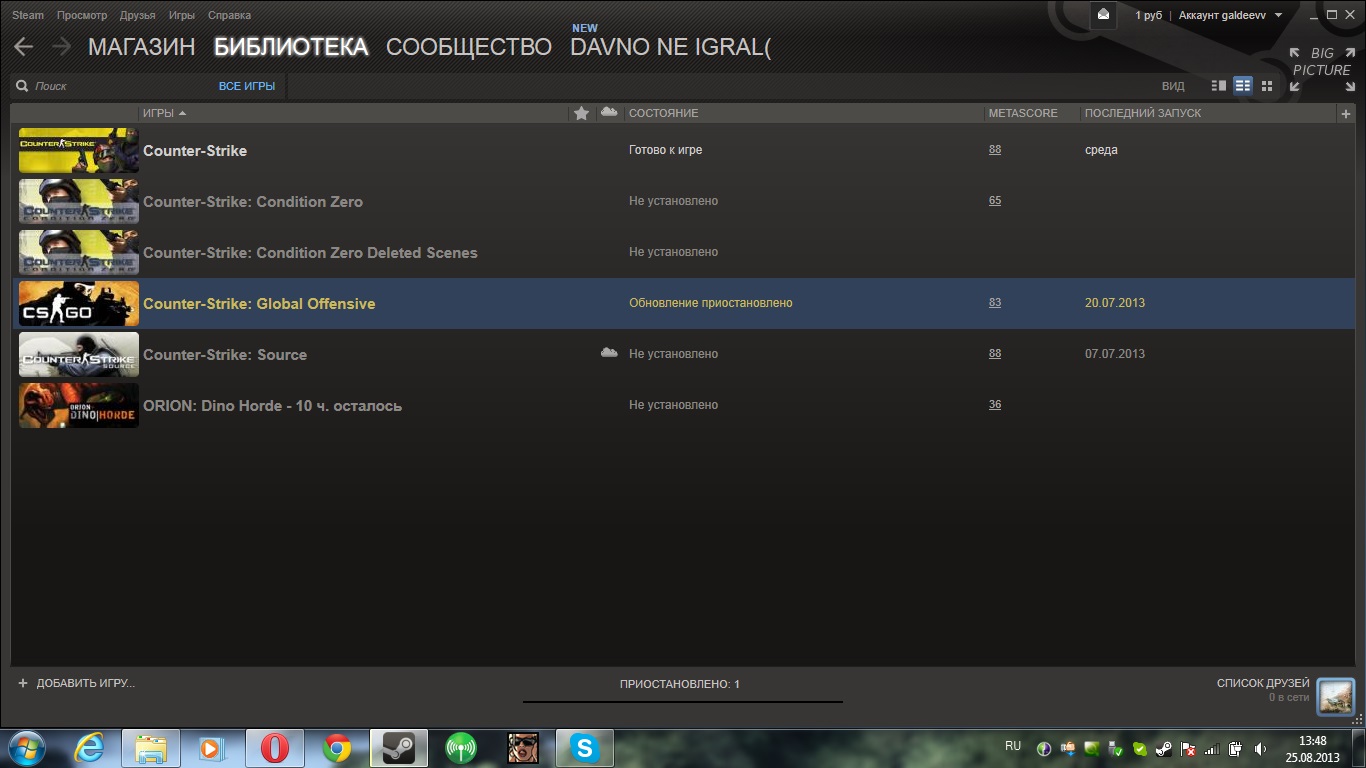Switch to grid view icon
The image size is (1366, 768).
(x=1267, y=86)
